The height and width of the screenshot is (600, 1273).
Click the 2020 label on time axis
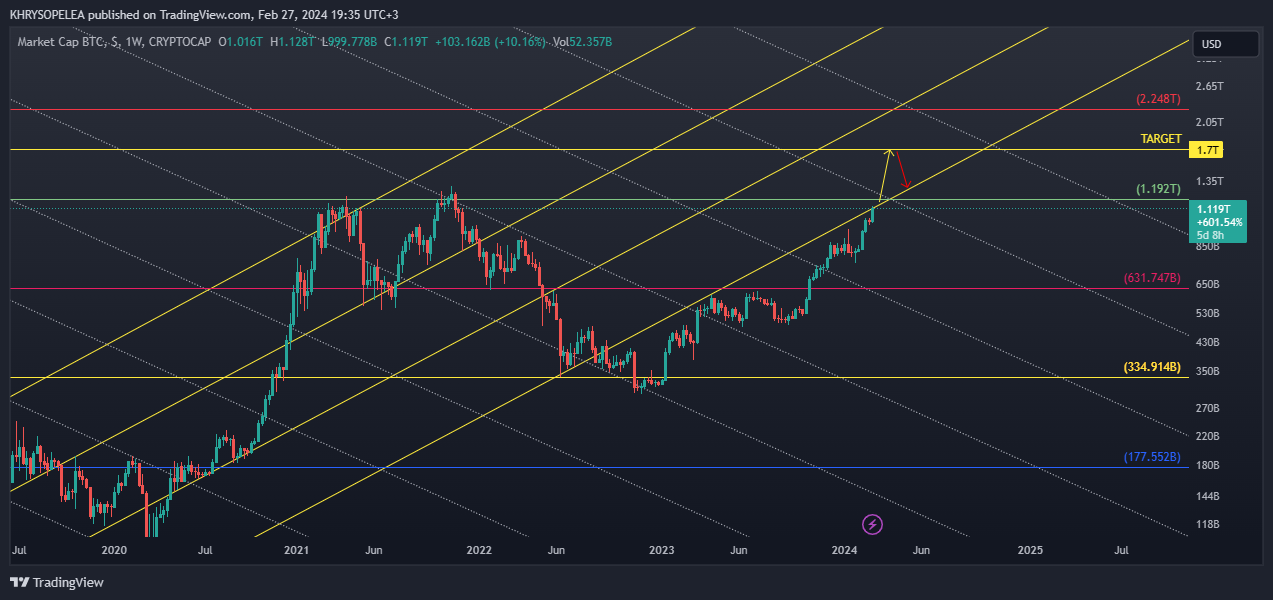(x=114, y=550)
